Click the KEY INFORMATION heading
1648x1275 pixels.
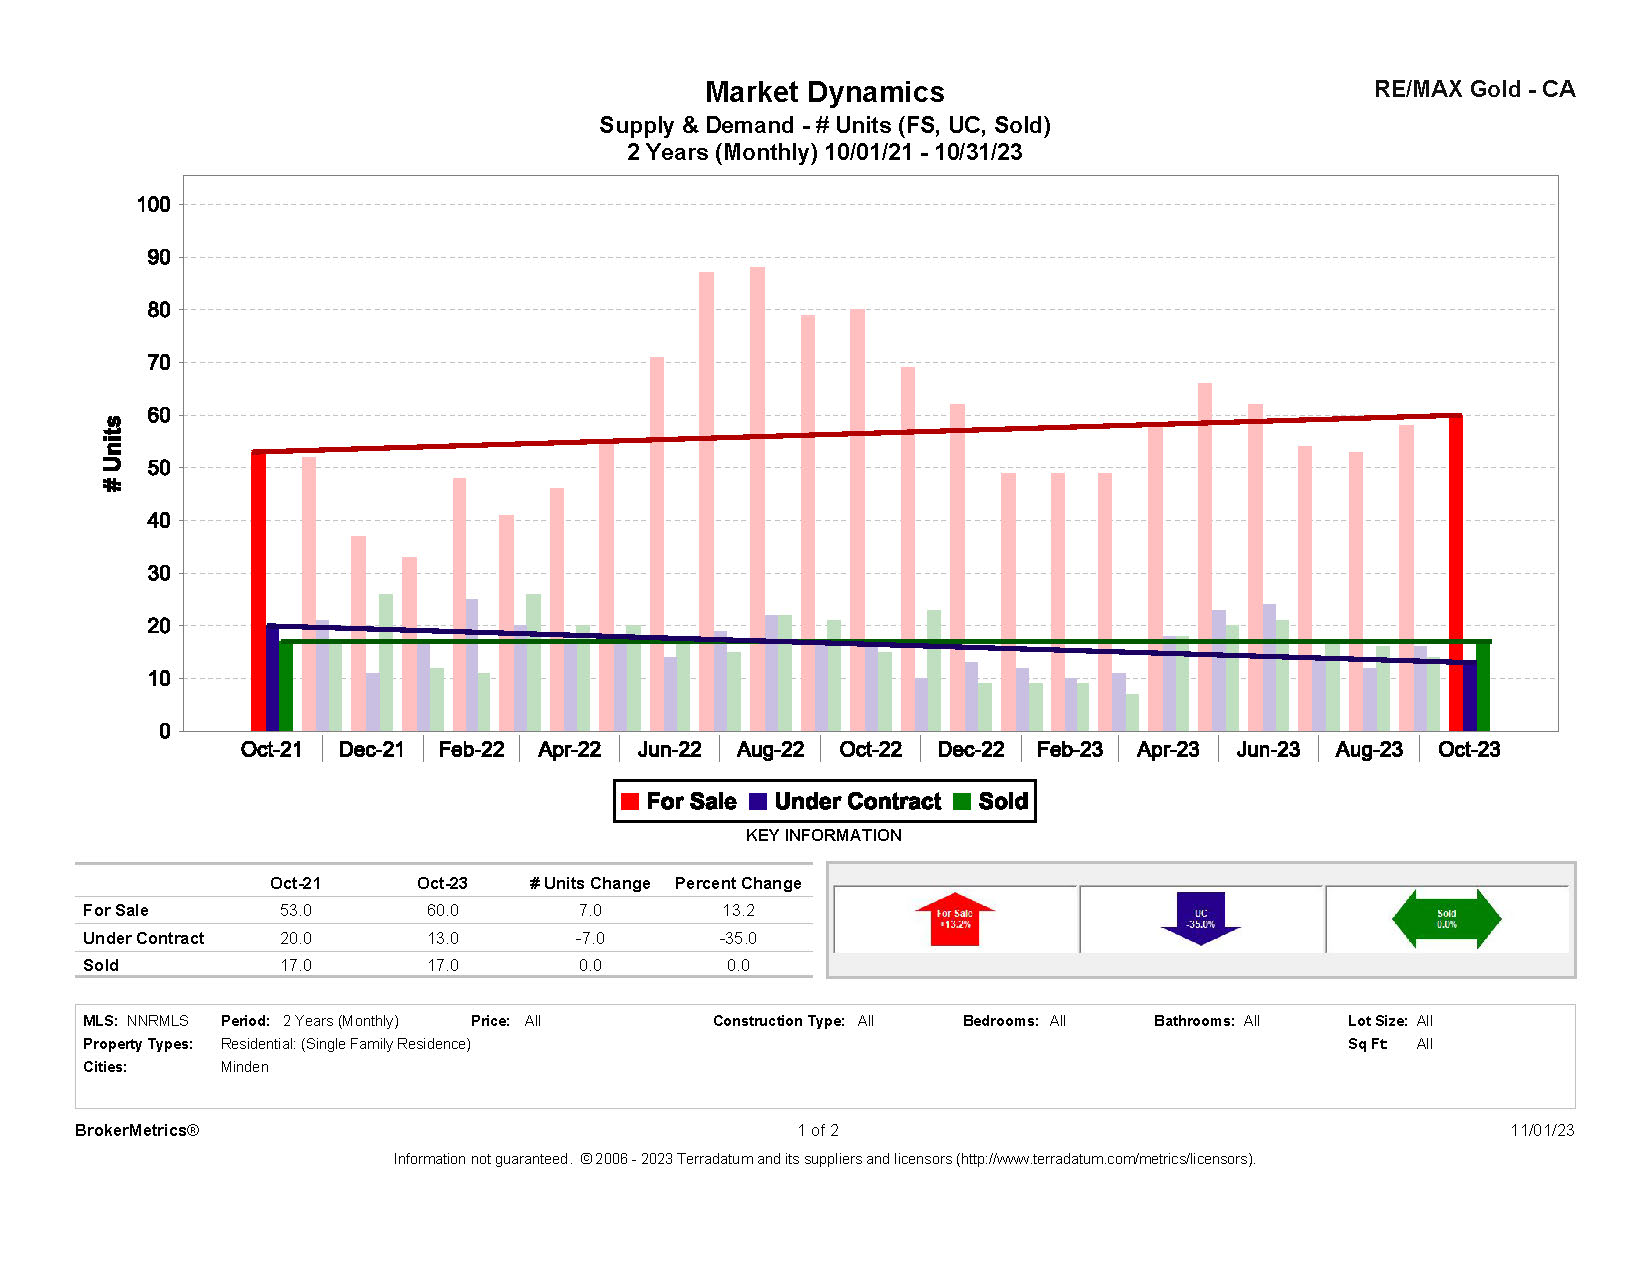point(824,835)
